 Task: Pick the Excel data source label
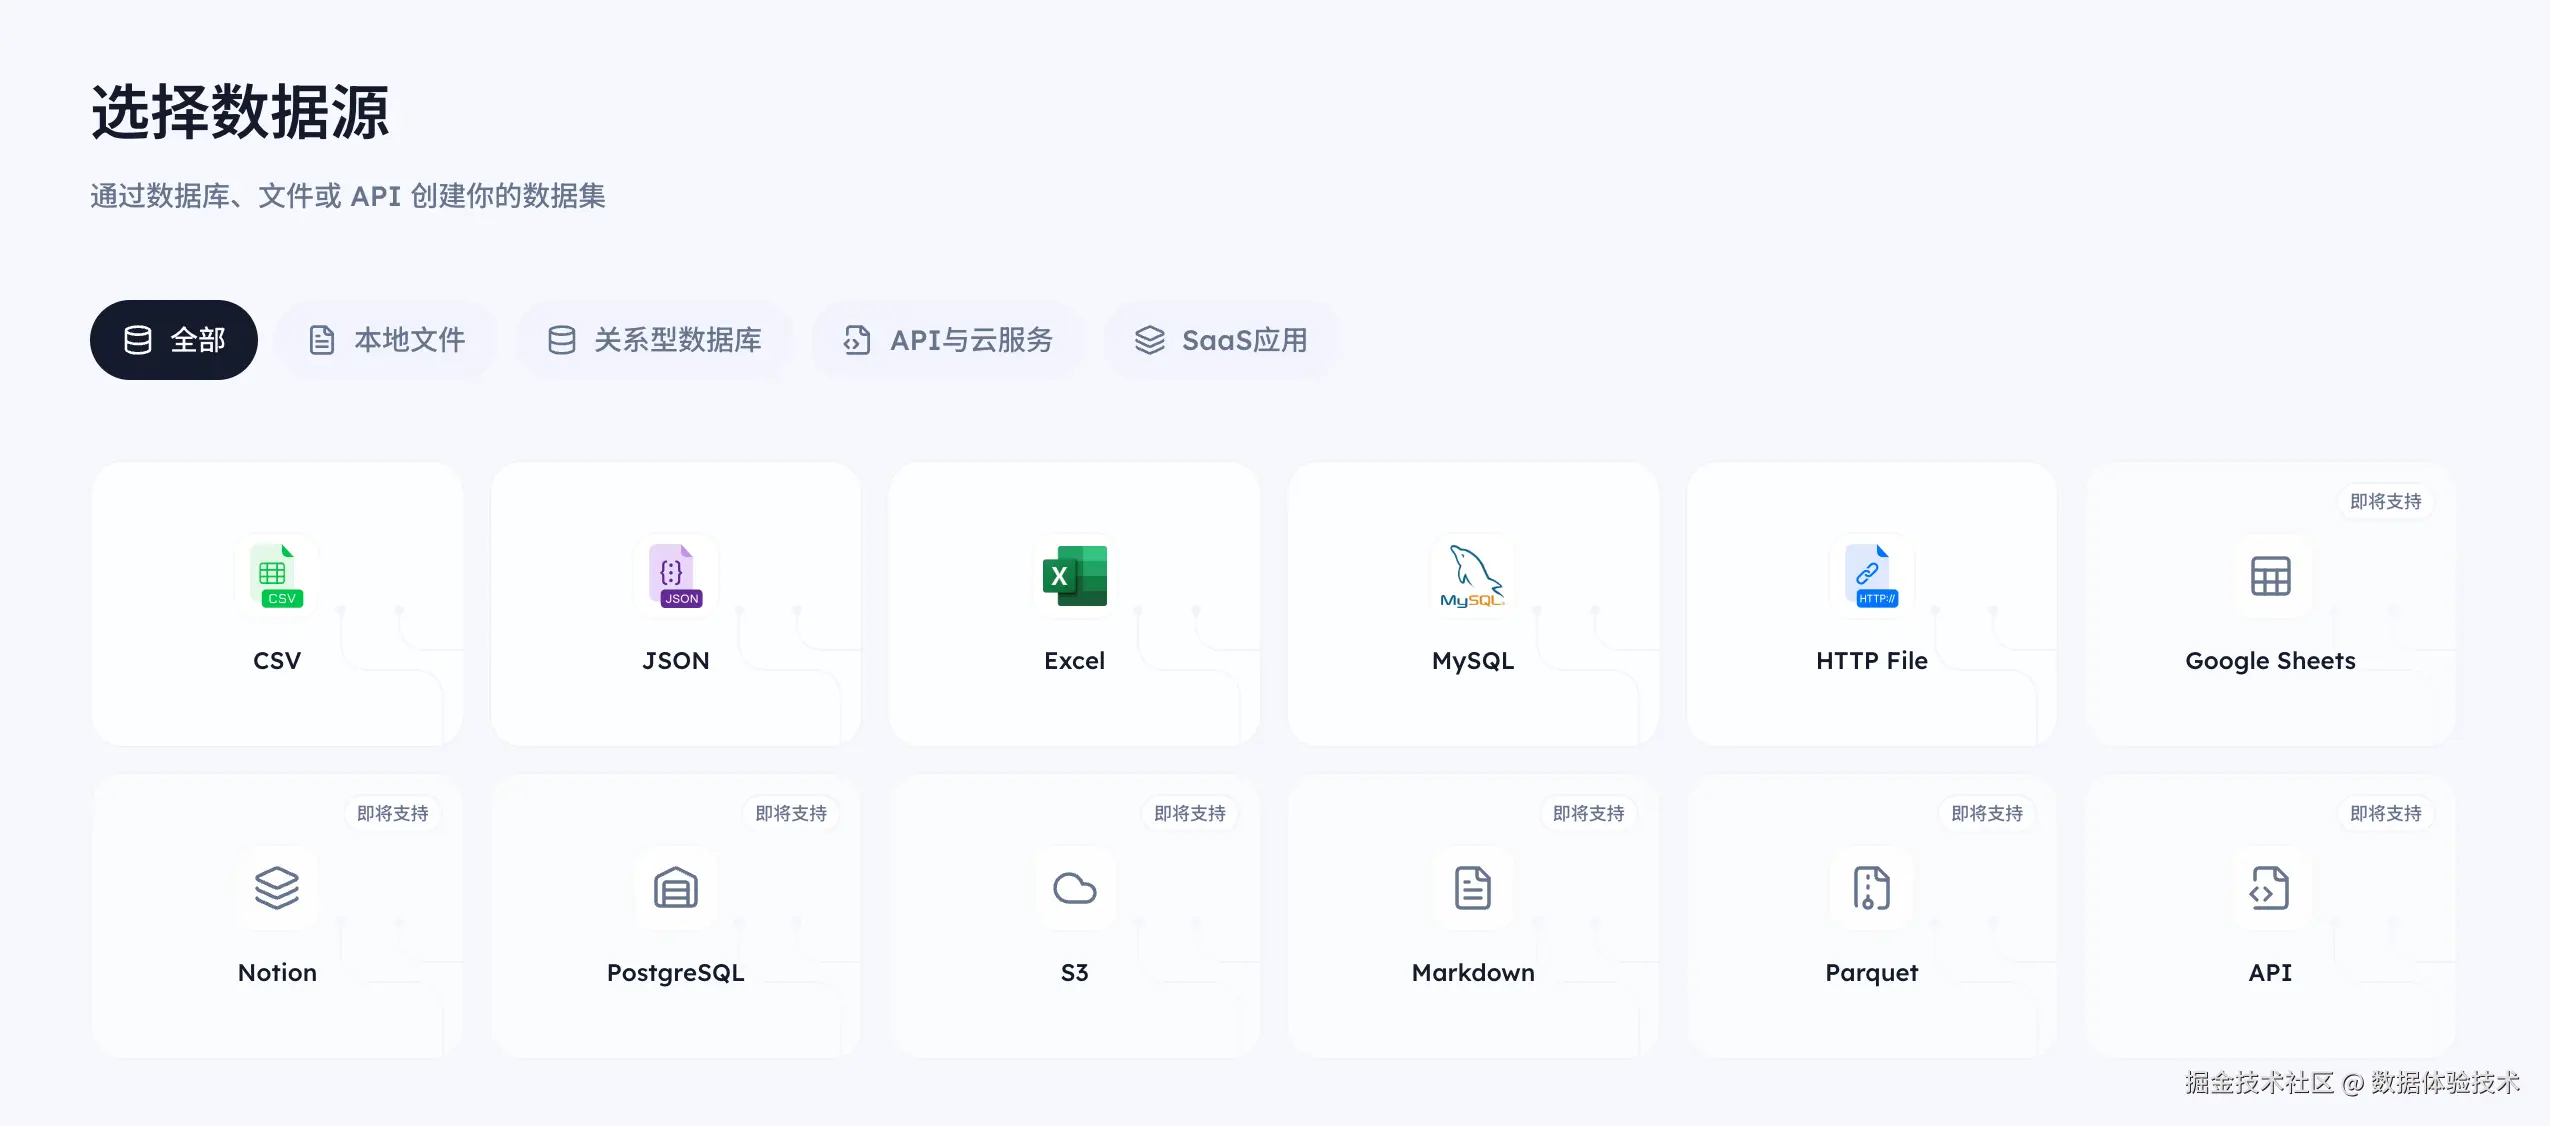pos(1075,661)
